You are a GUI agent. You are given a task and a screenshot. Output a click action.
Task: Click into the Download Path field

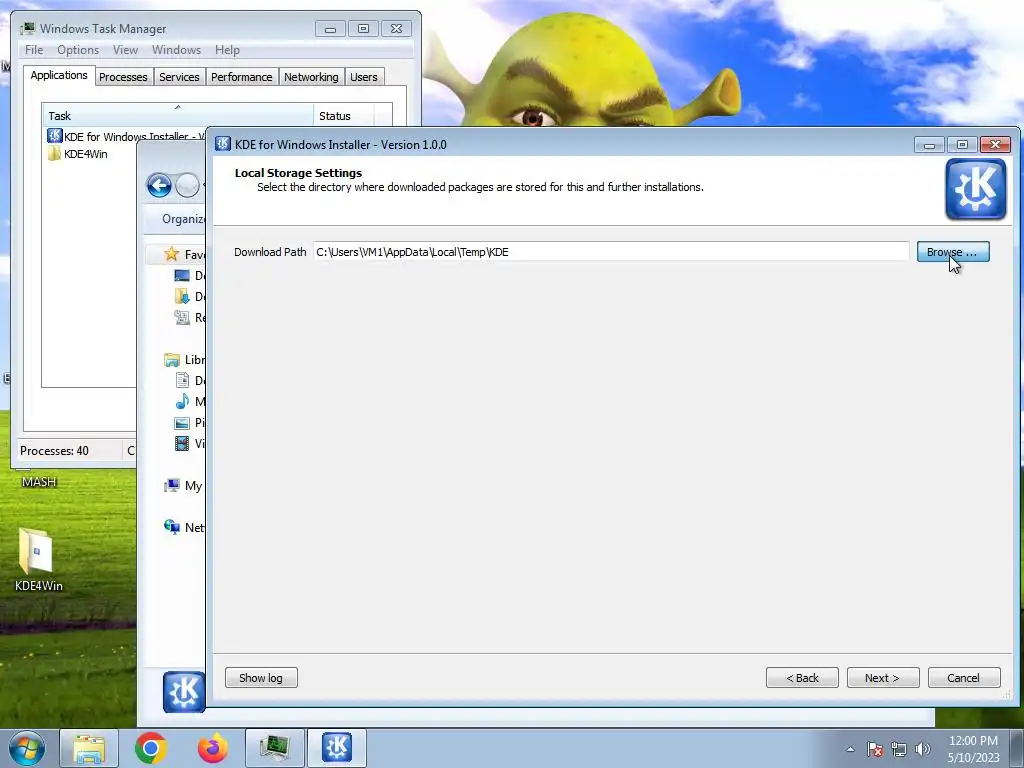tap(611, 252)
